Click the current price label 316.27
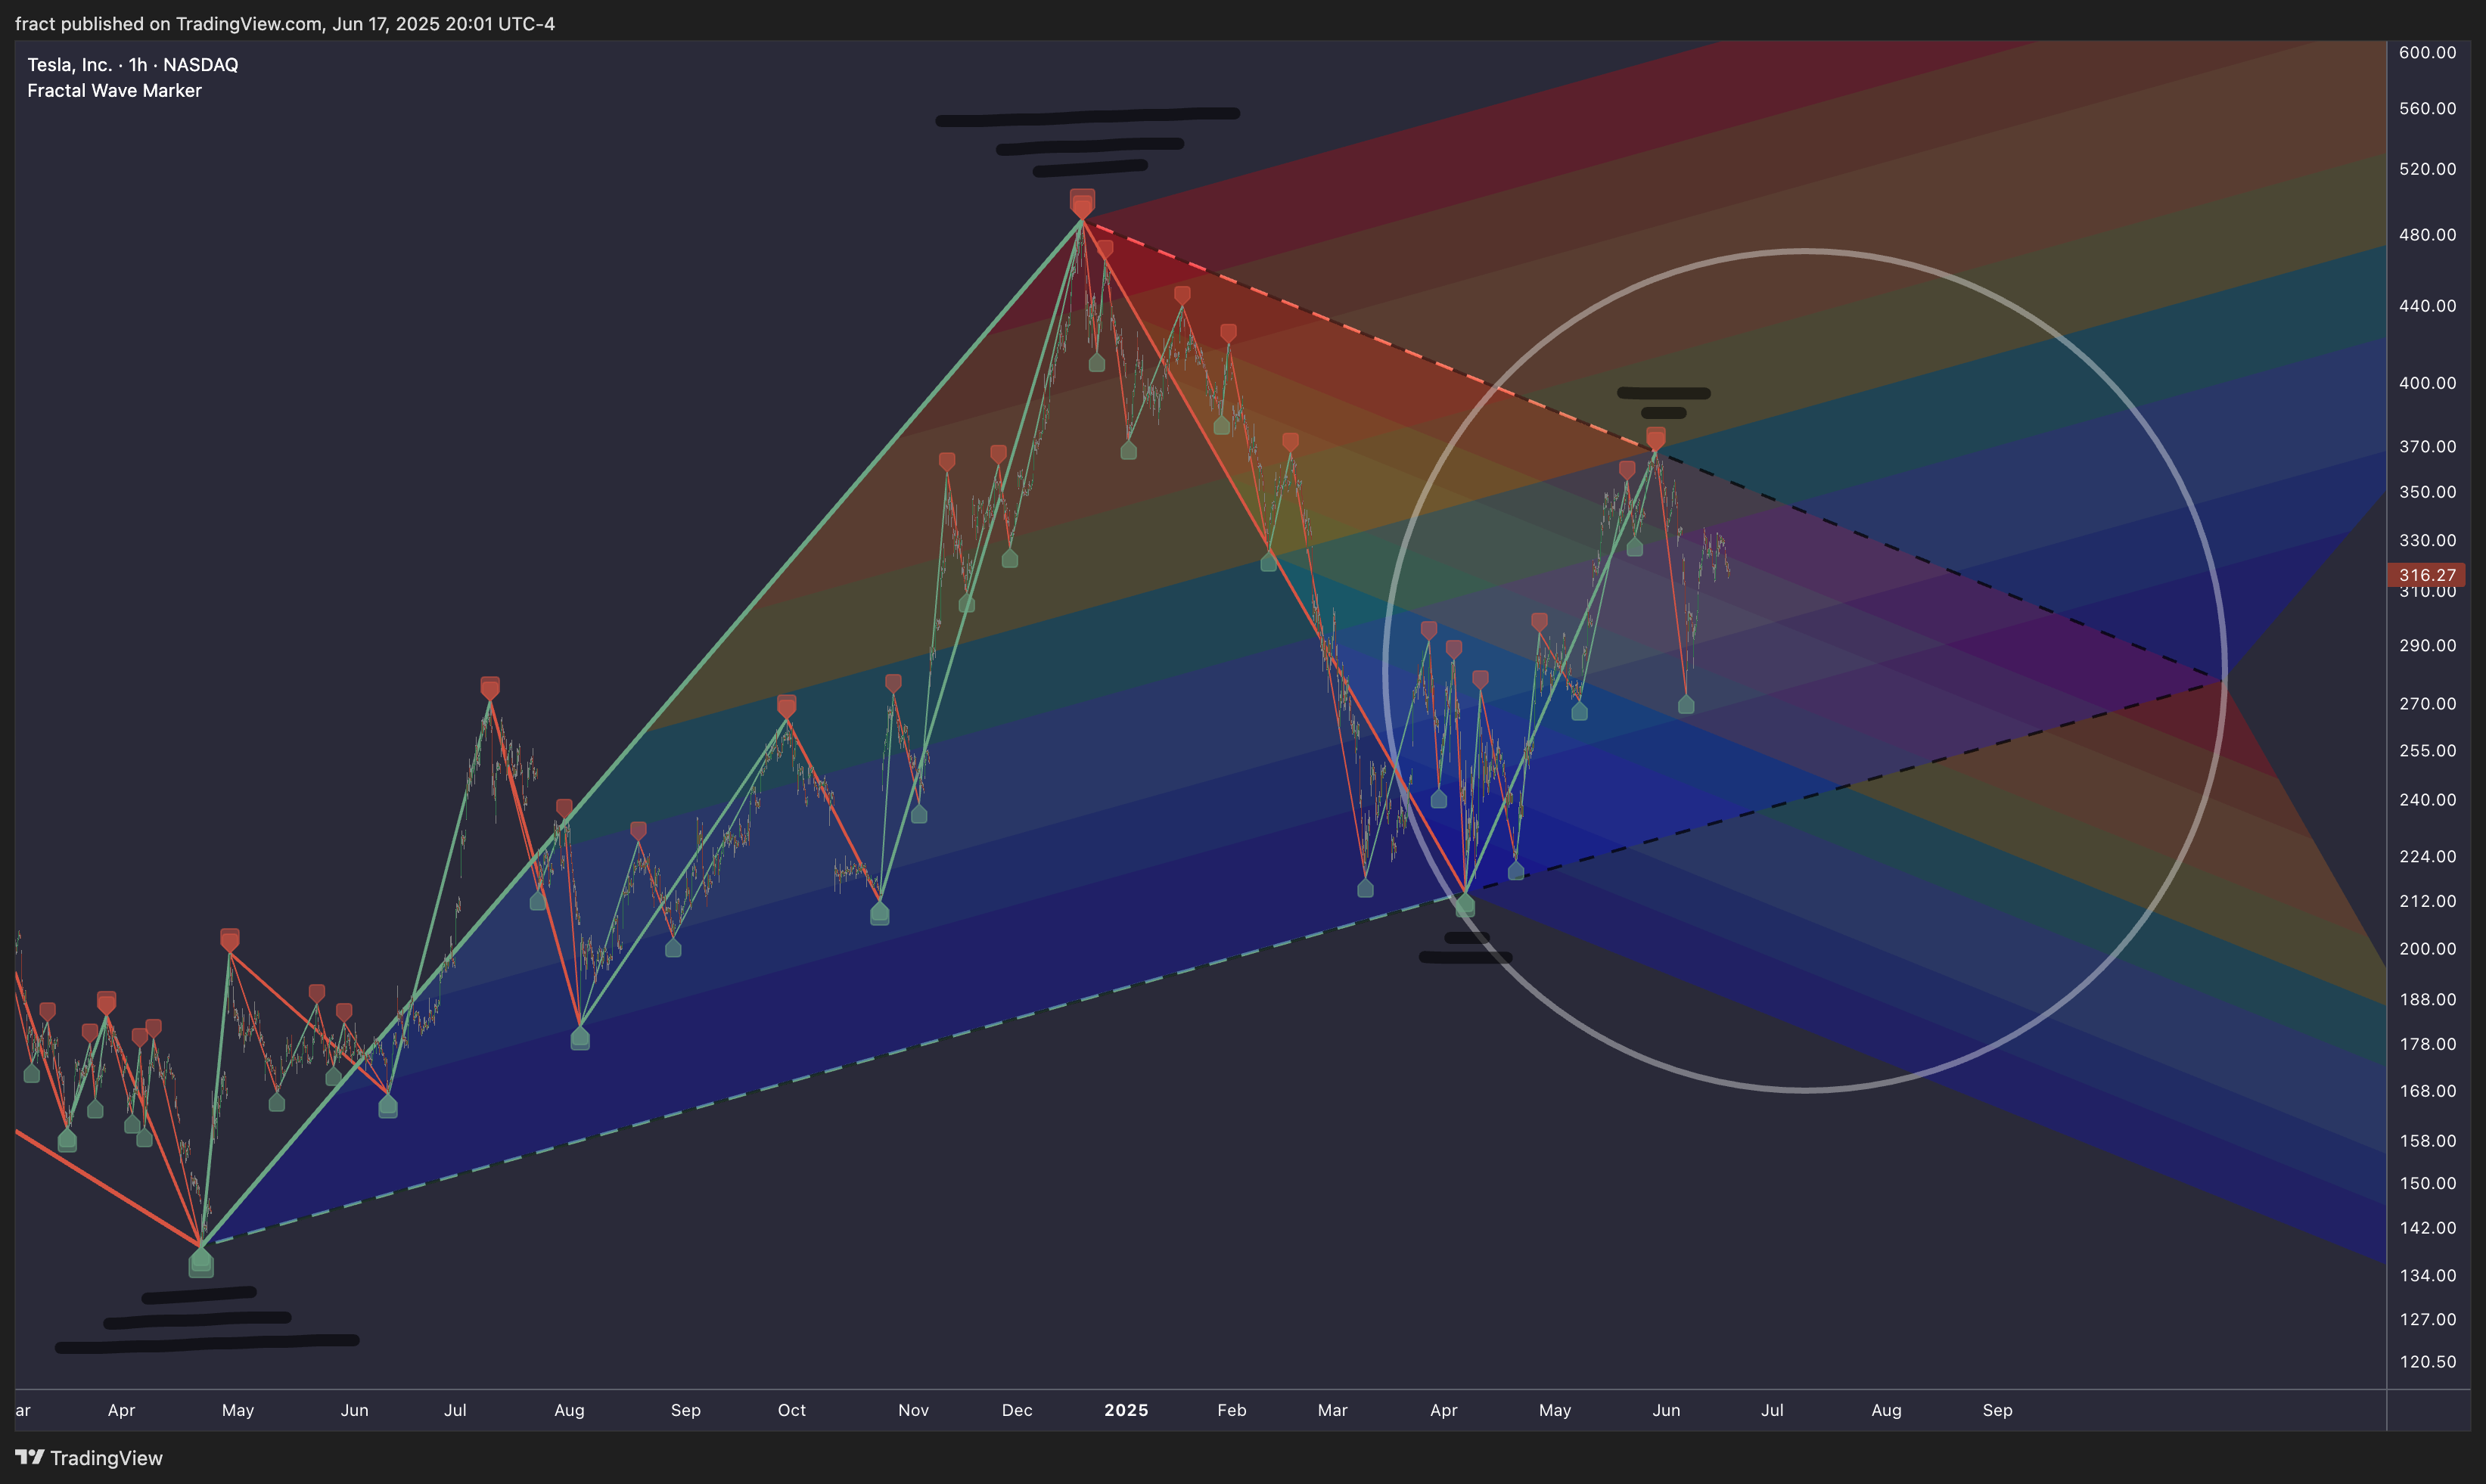This screenshot has width=2486, height=1484. (2426, 575)
